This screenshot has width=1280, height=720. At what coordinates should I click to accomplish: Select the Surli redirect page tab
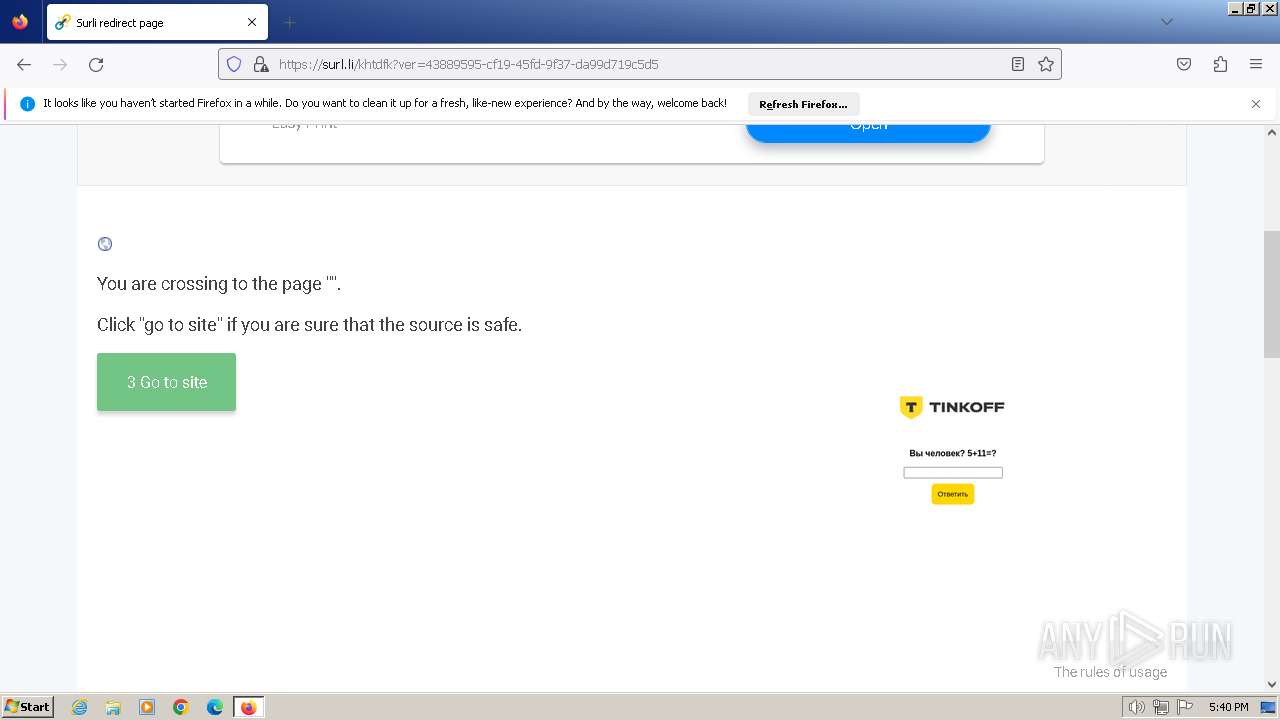coord(157,22)
